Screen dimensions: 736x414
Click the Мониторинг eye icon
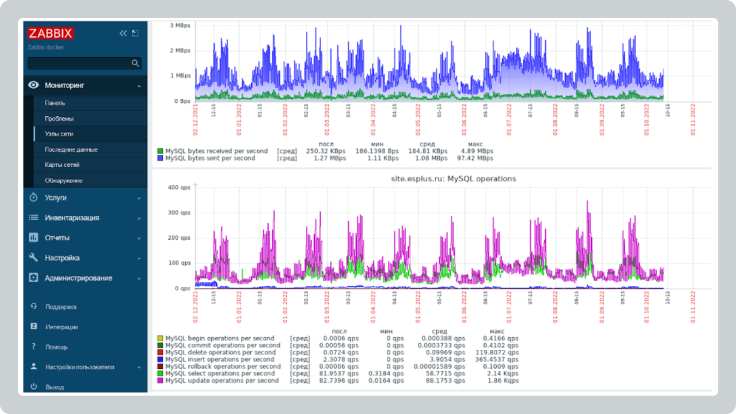click(x=33, y=86)
